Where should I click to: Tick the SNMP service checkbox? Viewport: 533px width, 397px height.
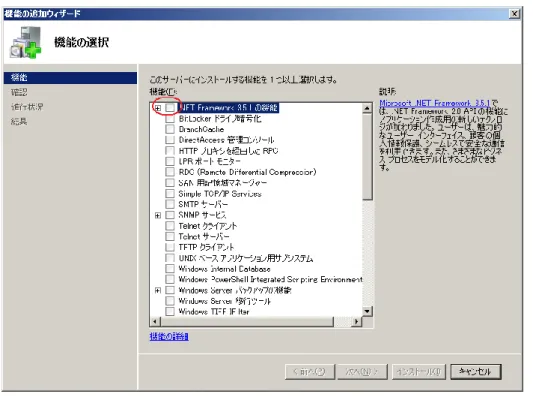pos(170,215)
